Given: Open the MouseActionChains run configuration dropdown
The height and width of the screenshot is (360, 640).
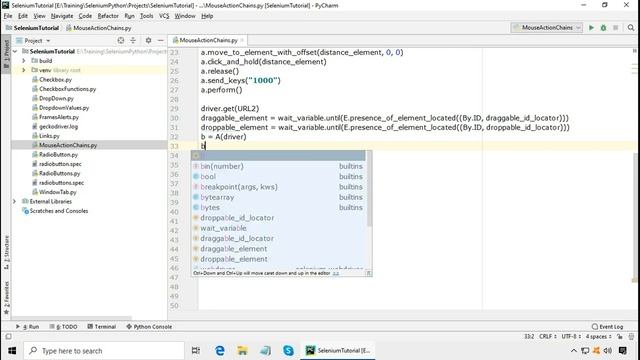Looking at the screenshot, I should click(x=547, y=28).
